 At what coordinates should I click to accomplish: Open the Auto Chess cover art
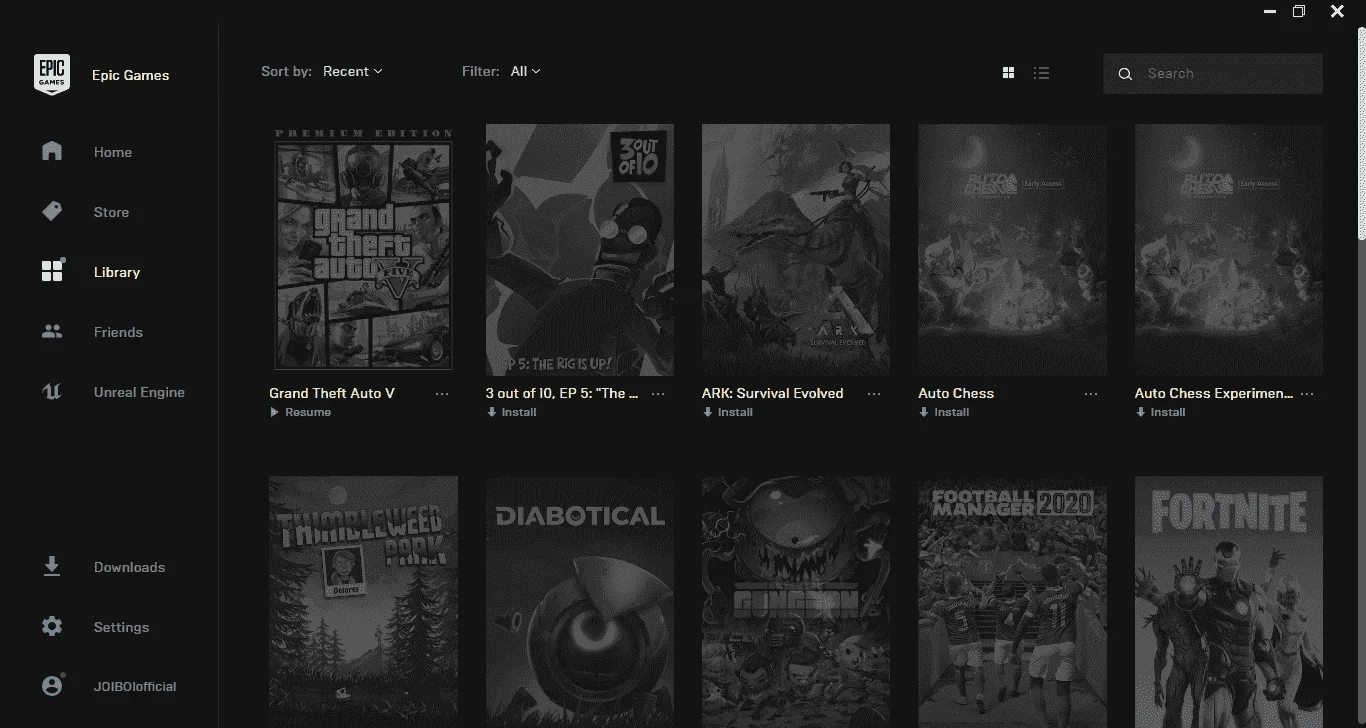point(1012,250)
